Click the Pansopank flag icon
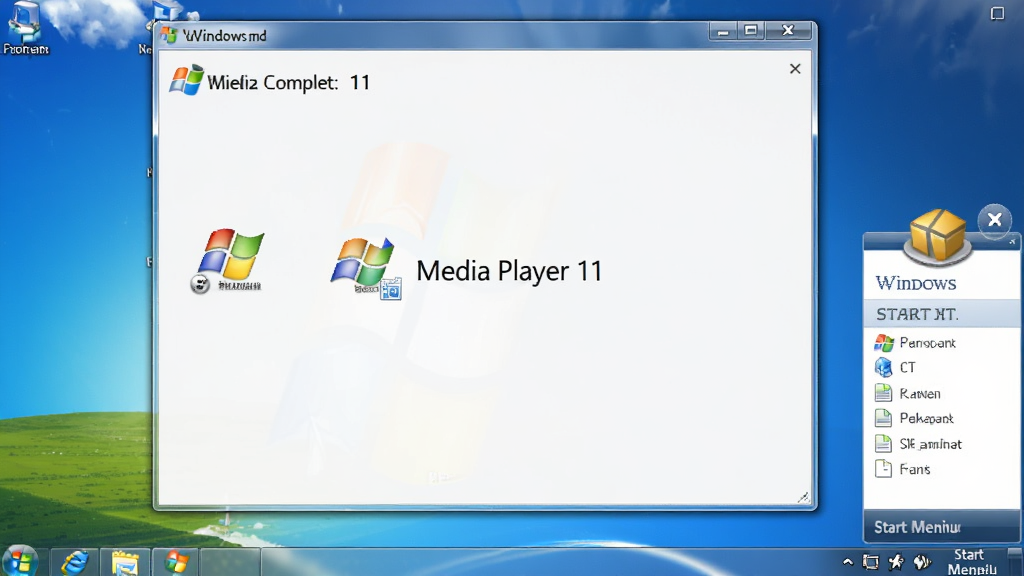1024x576 pixels. coord(884,343)
